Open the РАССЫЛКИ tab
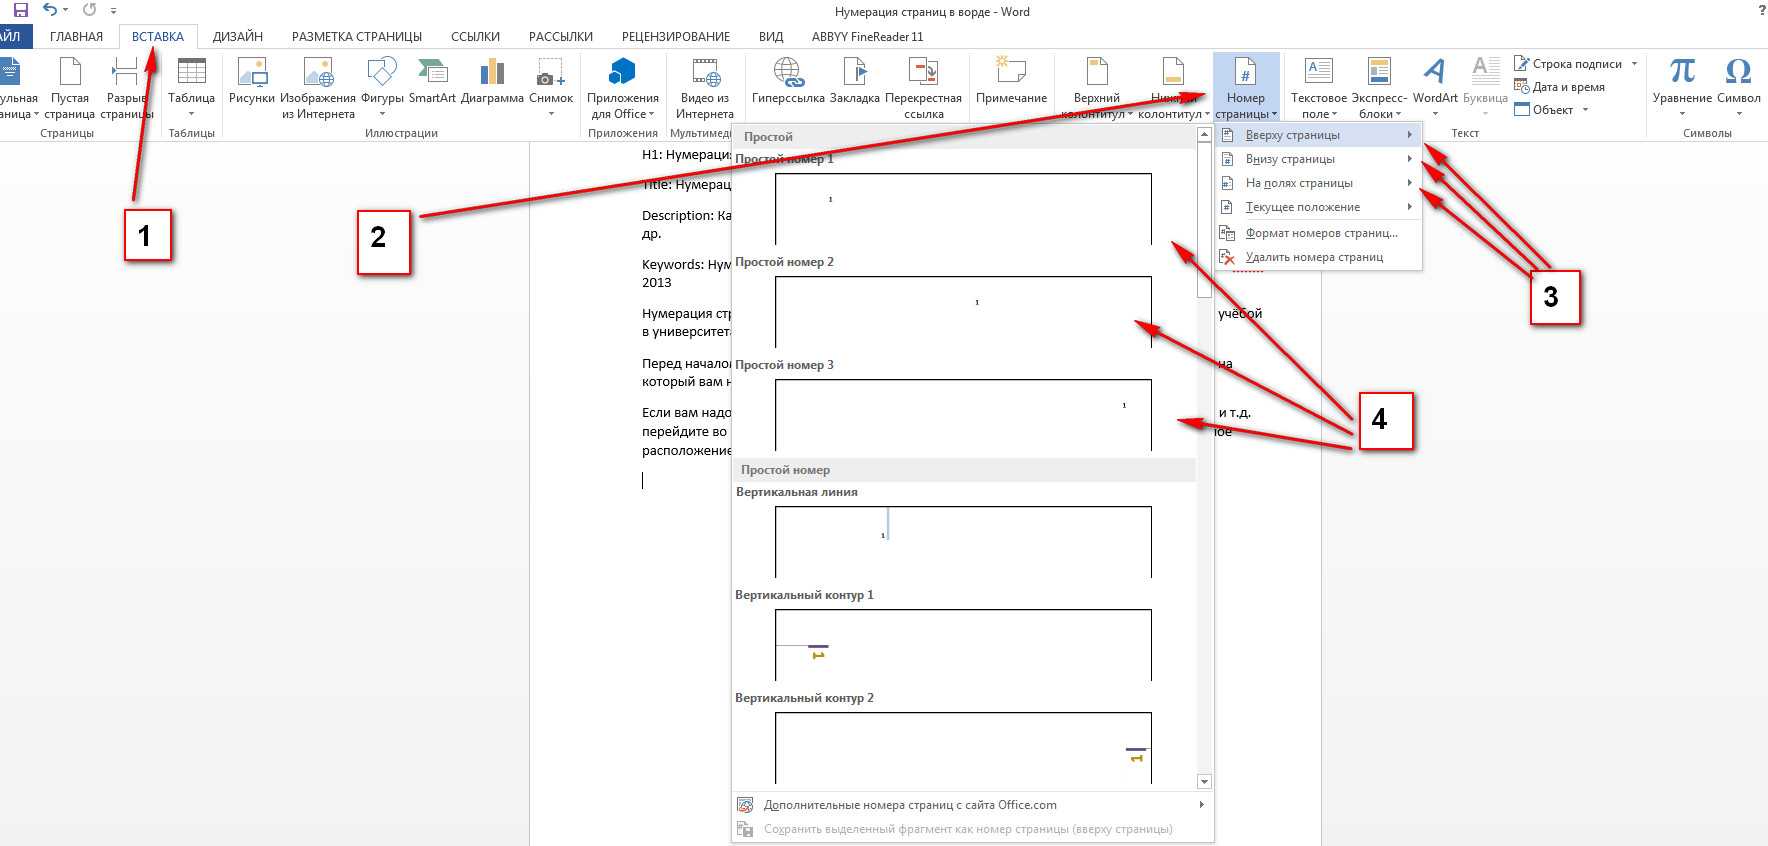The height and width of the screenshot is (846, 1768). coord(561,37)
